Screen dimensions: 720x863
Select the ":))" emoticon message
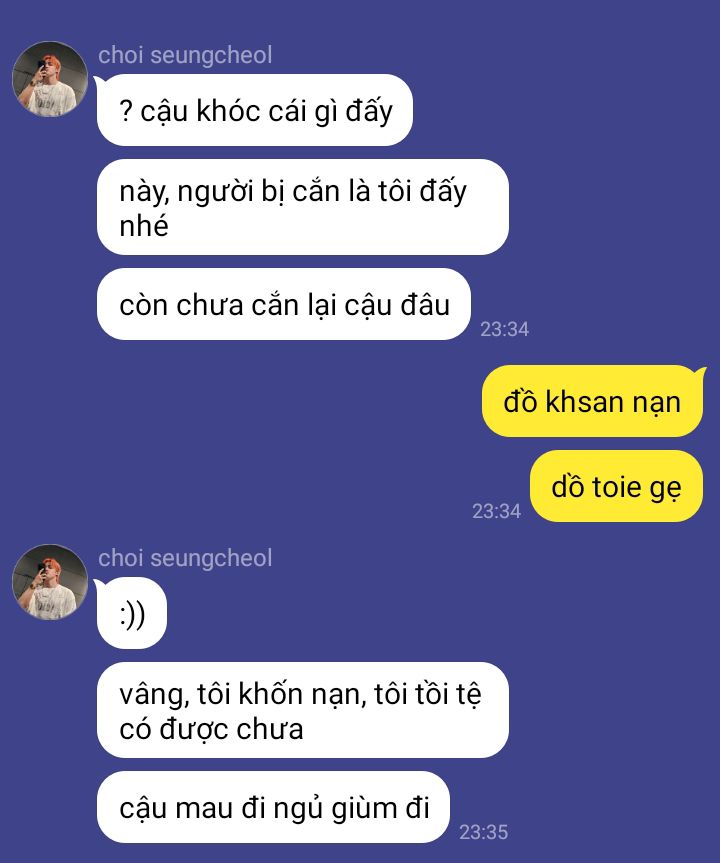[132, 613]
